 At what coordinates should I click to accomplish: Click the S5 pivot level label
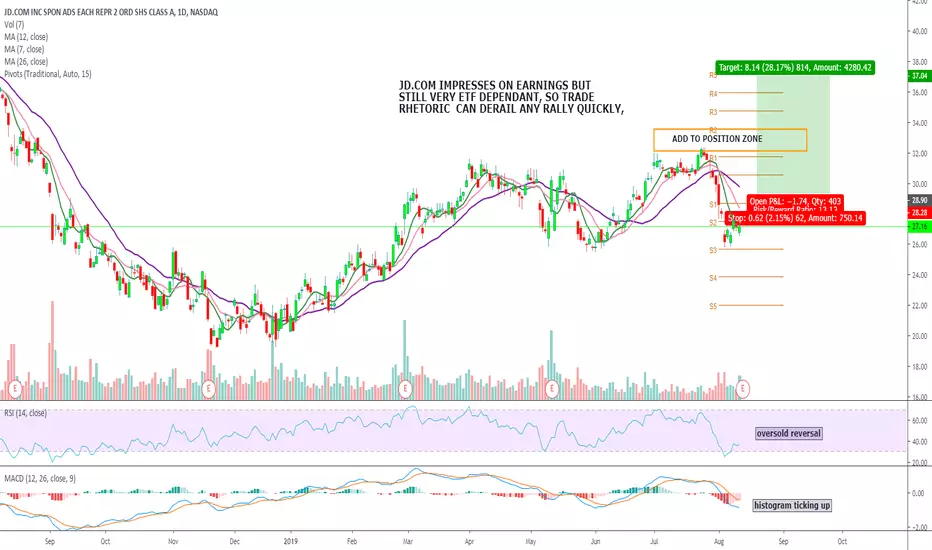(x=713, y=306)
